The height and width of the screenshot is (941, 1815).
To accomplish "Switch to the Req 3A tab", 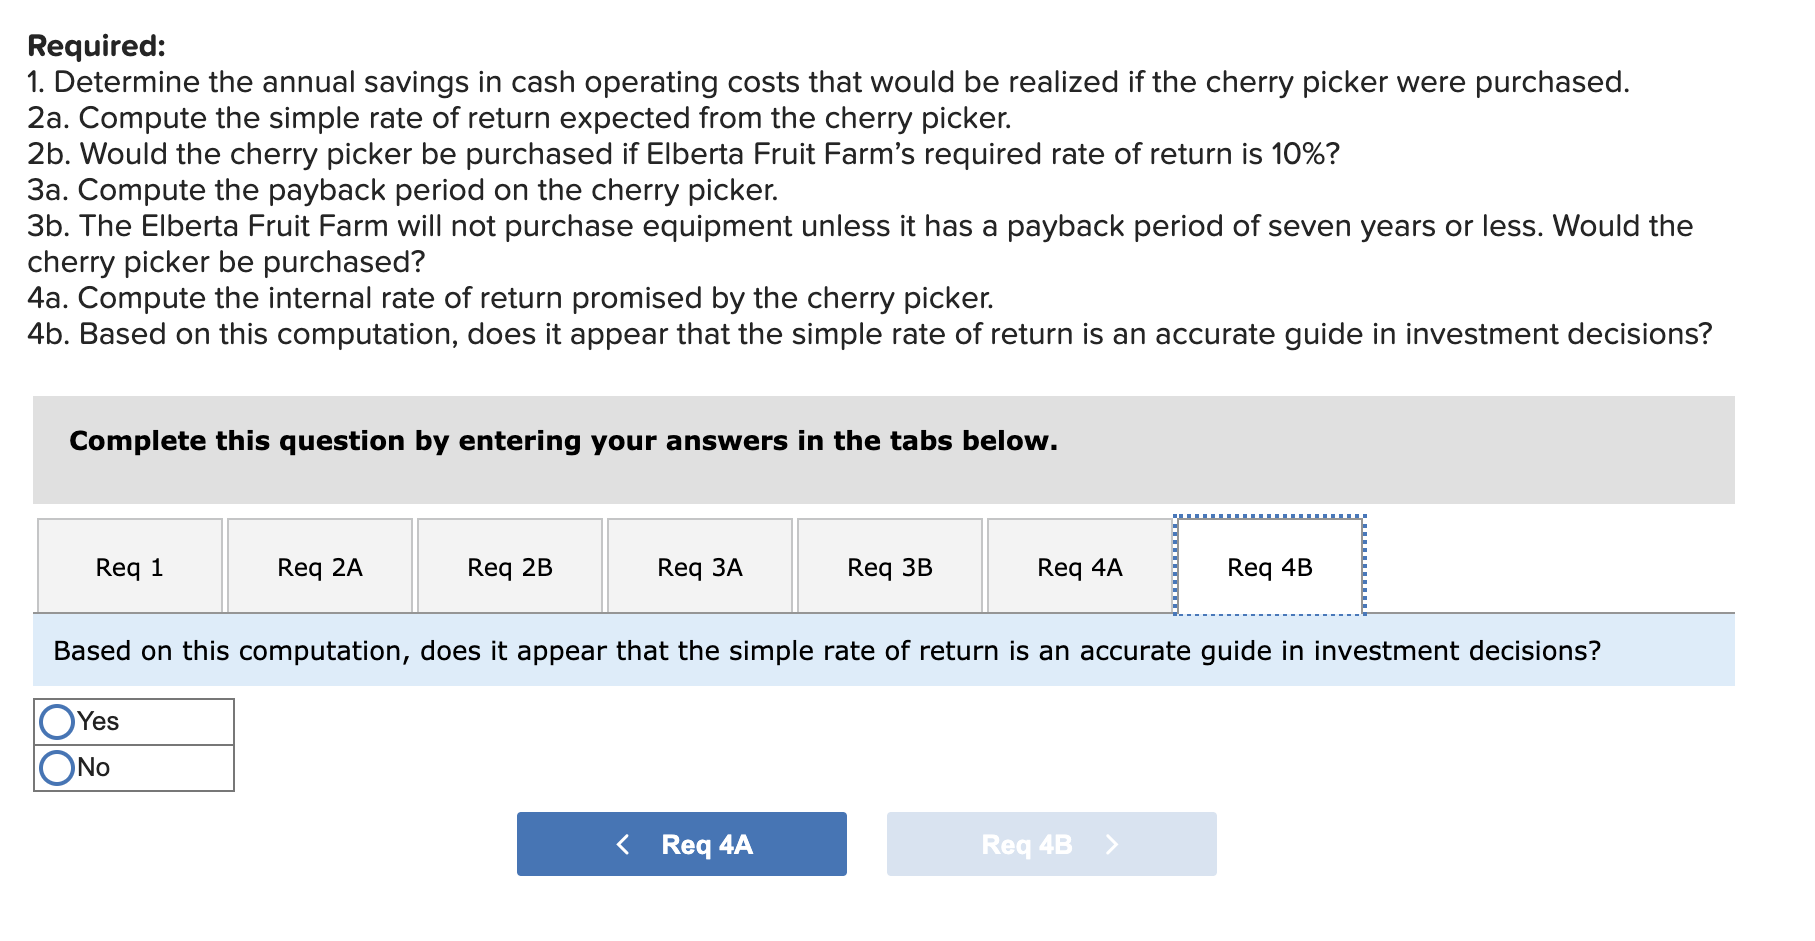I will tap(699, 566).
